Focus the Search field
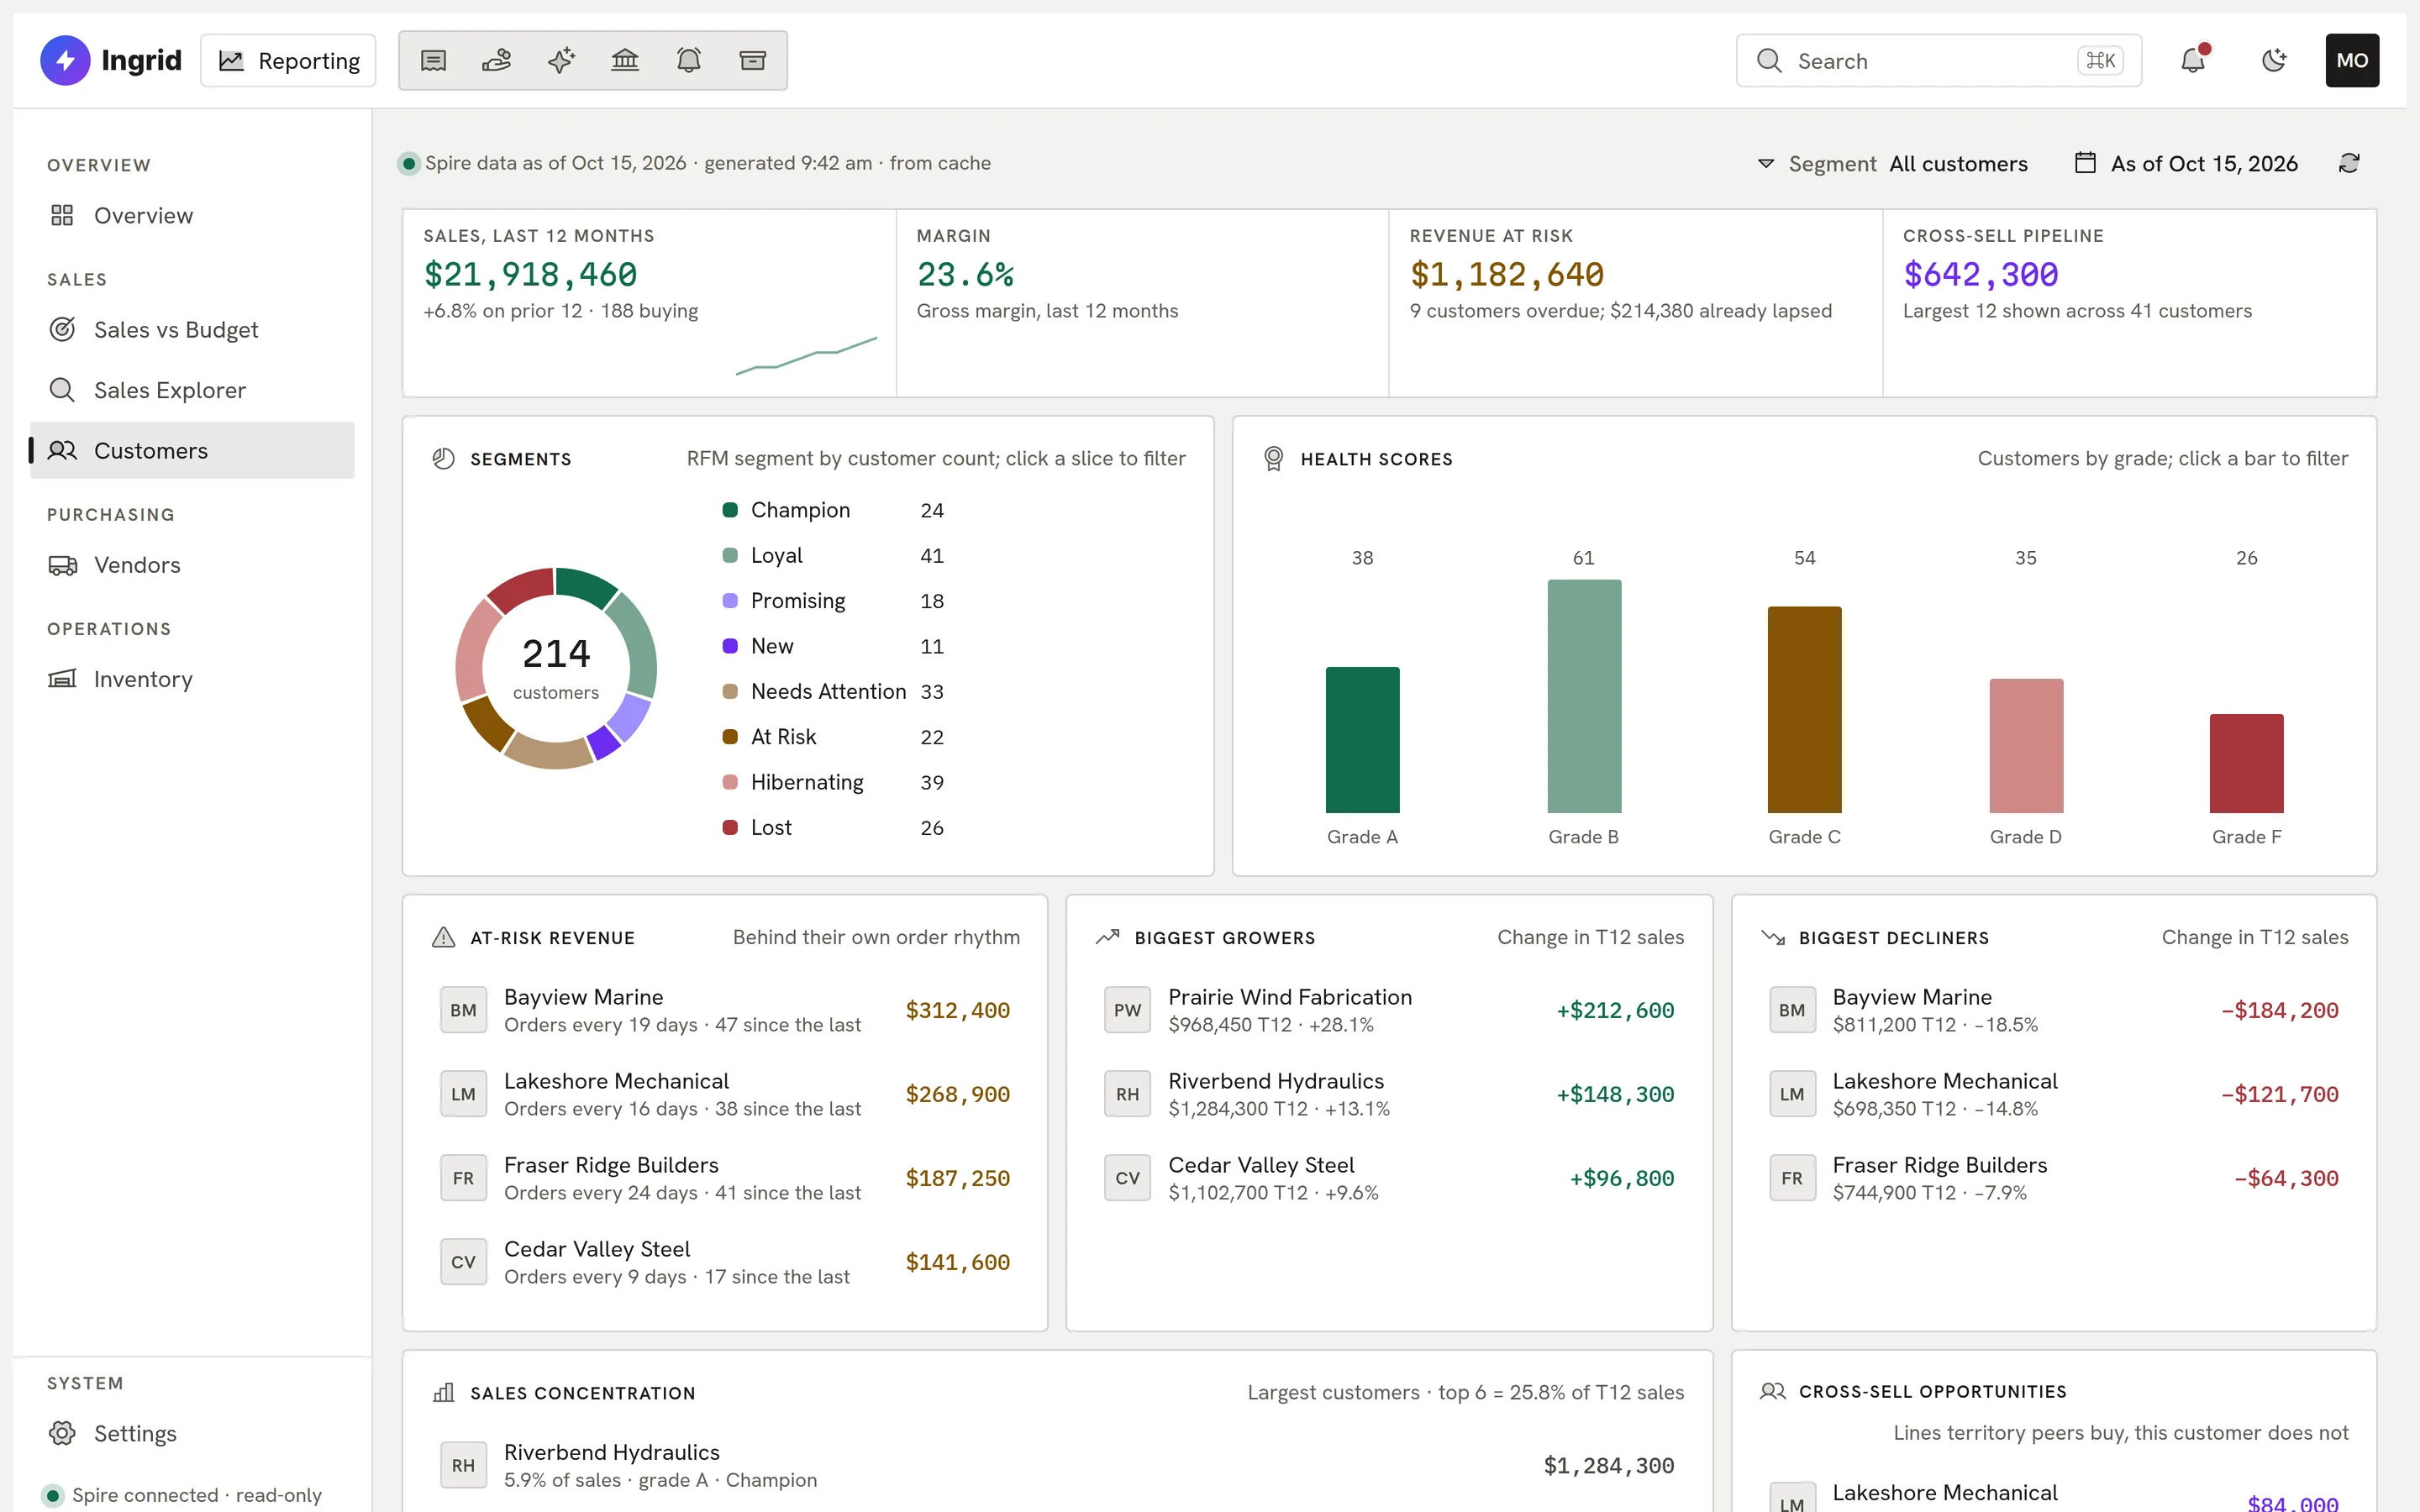 click(1938, 61)
